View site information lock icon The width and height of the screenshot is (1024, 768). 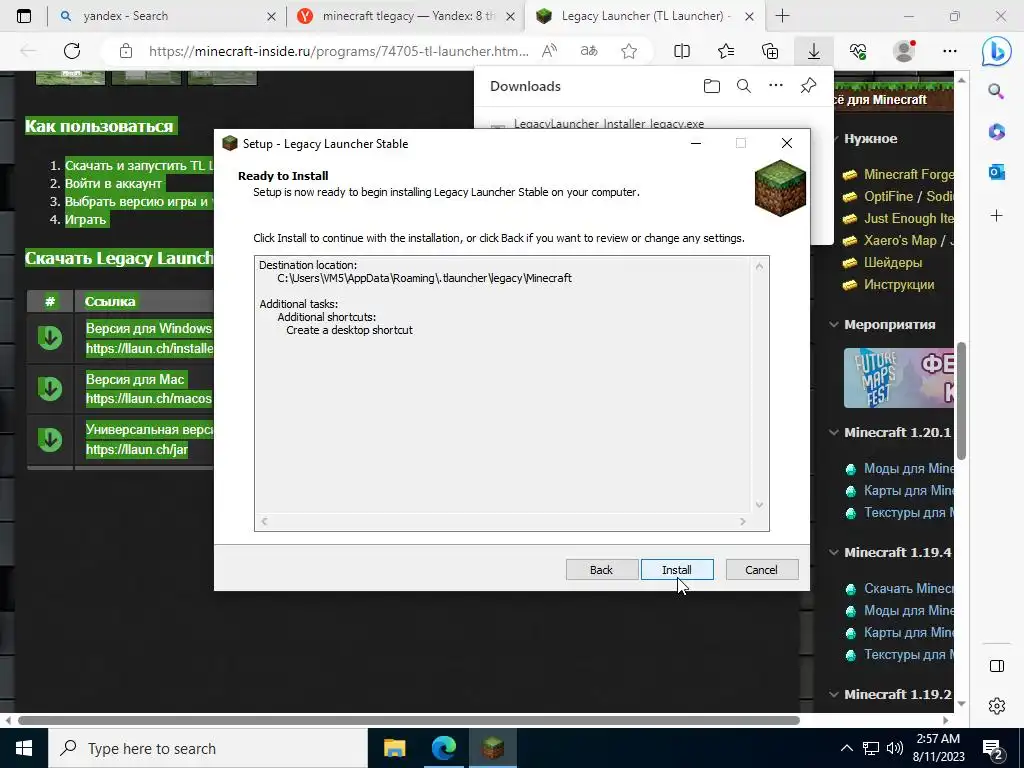pos(126,51)
